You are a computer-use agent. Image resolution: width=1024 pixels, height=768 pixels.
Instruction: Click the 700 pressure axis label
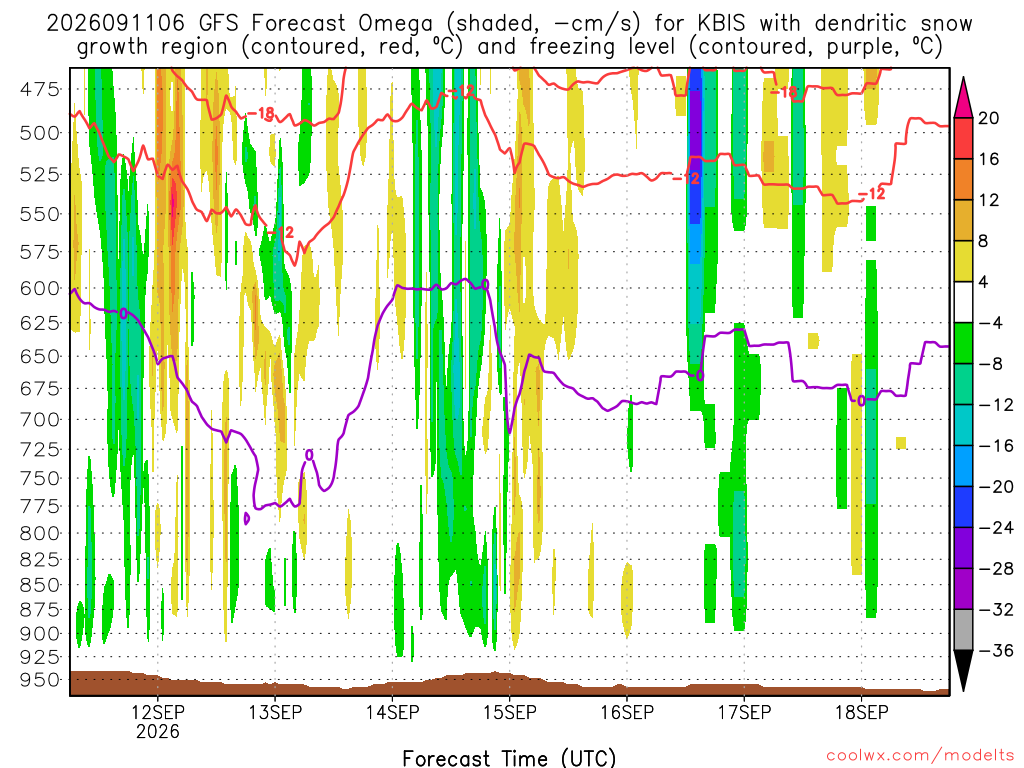[x=39, y=419]
